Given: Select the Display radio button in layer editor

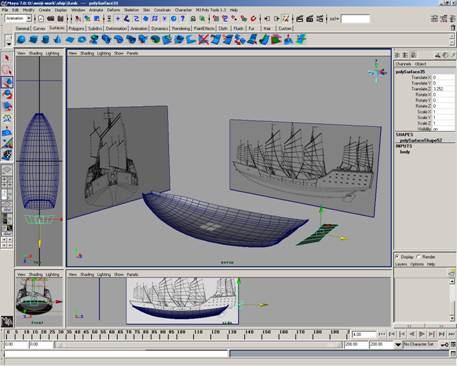Looking at the screenshot, I should [x=397, y=257].
